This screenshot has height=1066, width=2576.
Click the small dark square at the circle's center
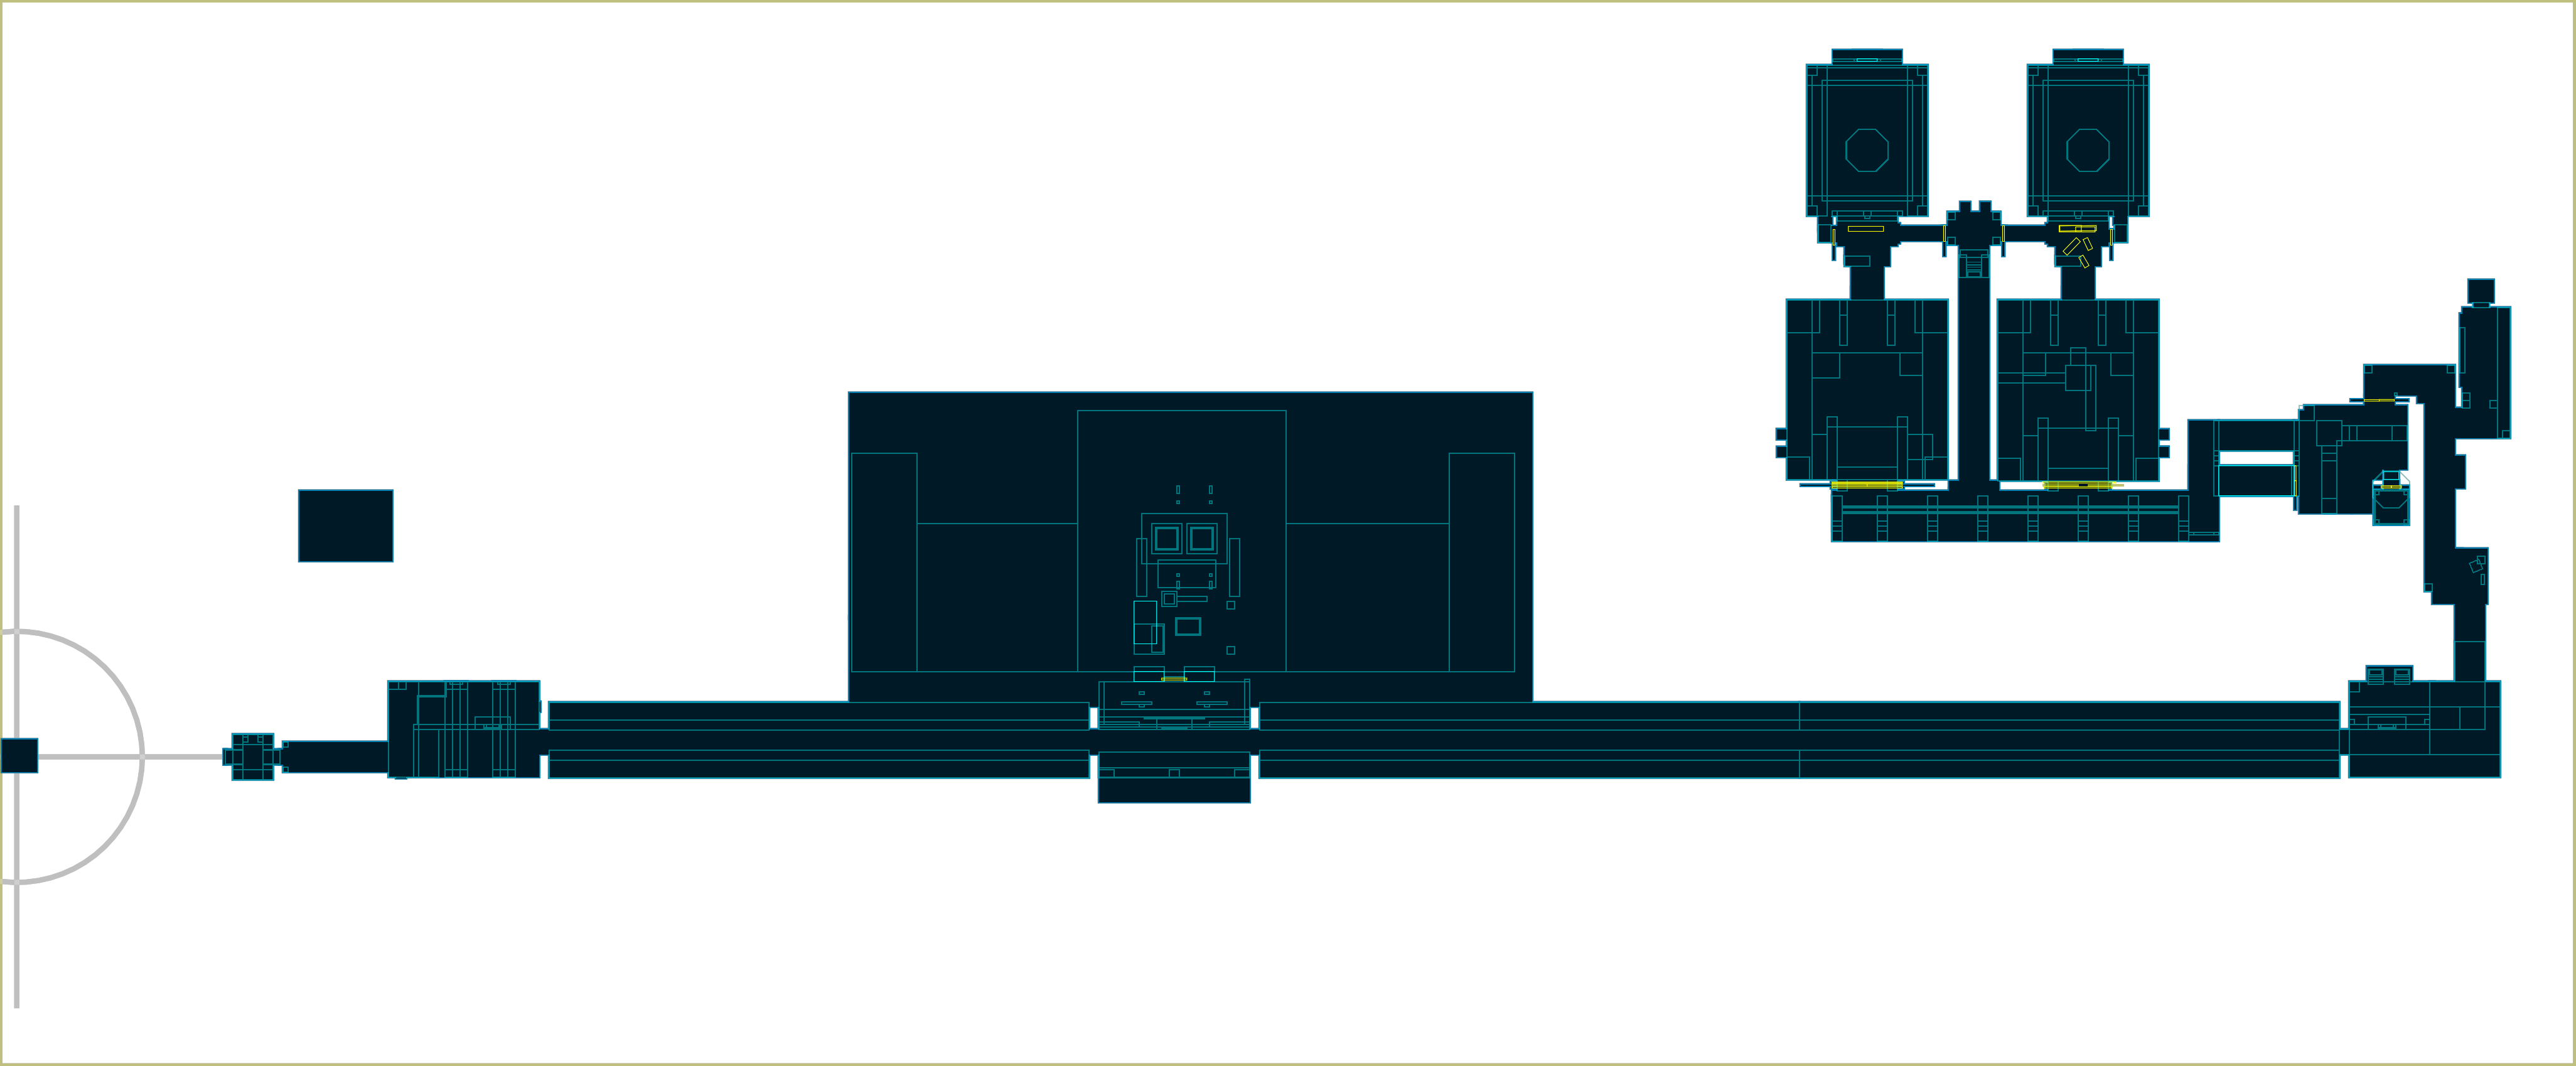[x=19, y=755]
